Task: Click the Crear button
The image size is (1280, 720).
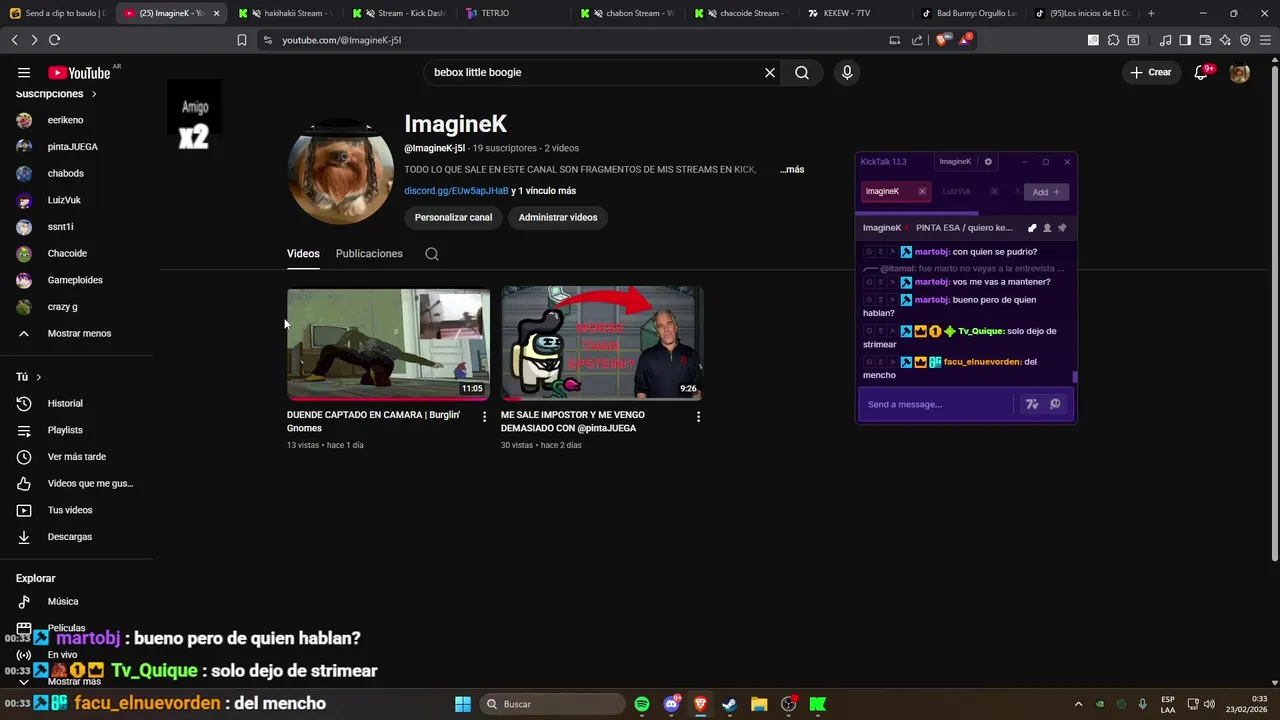Action: [x=1150, y=72]
